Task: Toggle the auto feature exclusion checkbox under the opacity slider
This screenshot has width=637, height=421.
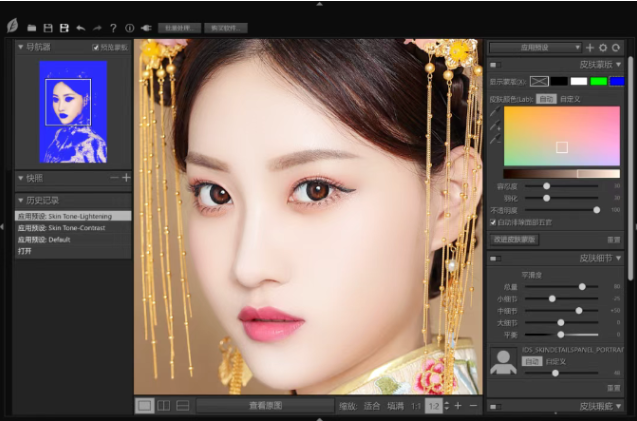Action: [492, 221]
